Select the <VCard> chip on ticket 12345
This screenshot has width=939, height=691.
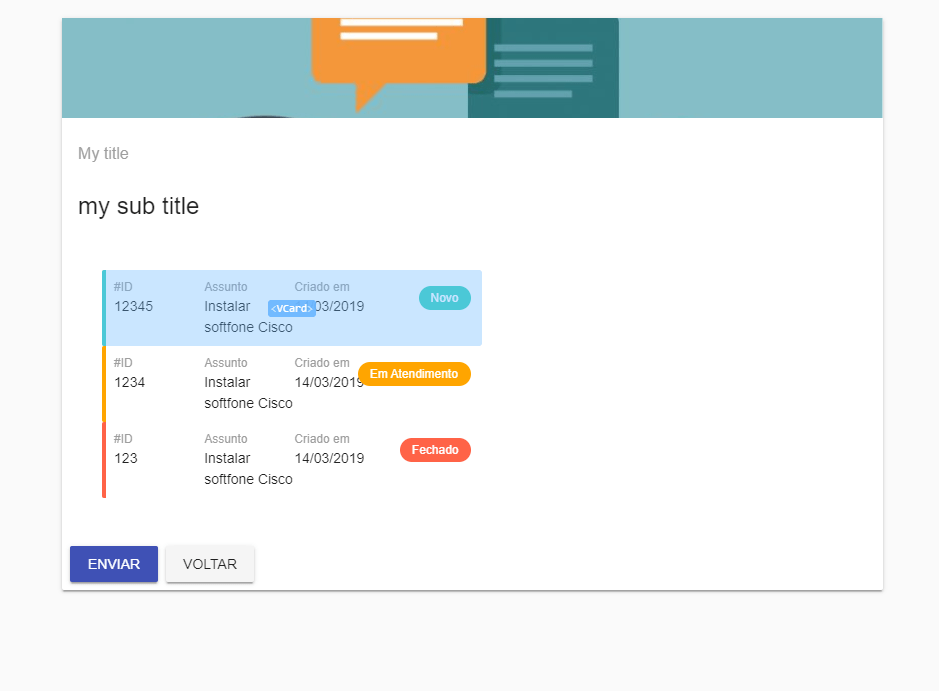click(x=291, y=307)
